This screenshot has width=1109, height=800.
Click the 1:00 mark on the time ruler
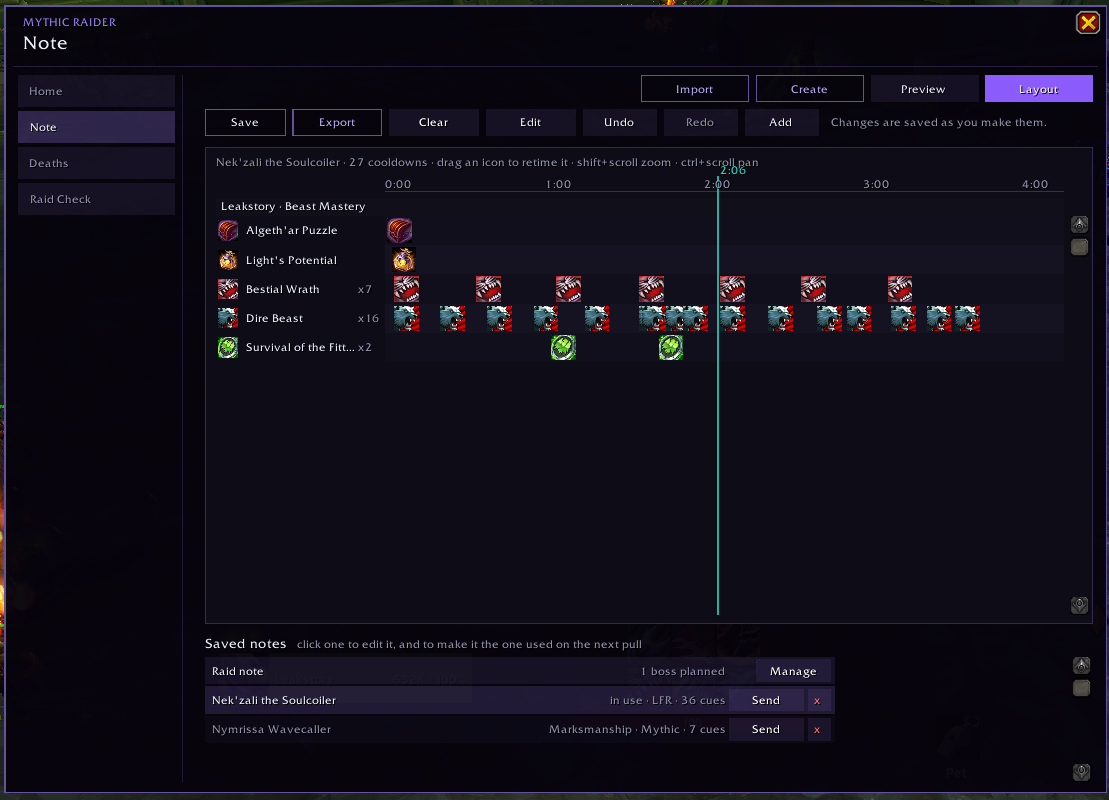point(559,185)
